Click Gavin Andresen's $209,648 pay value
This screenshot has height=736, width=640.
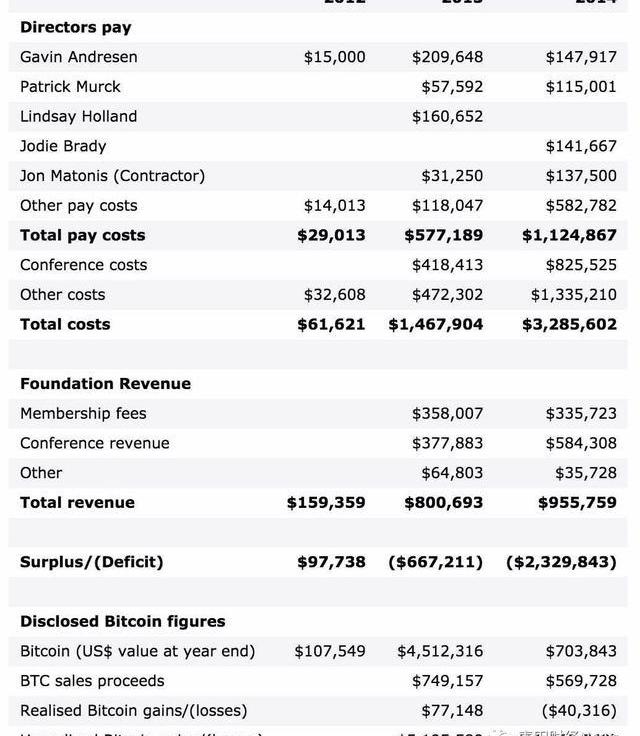click(447, 57)
